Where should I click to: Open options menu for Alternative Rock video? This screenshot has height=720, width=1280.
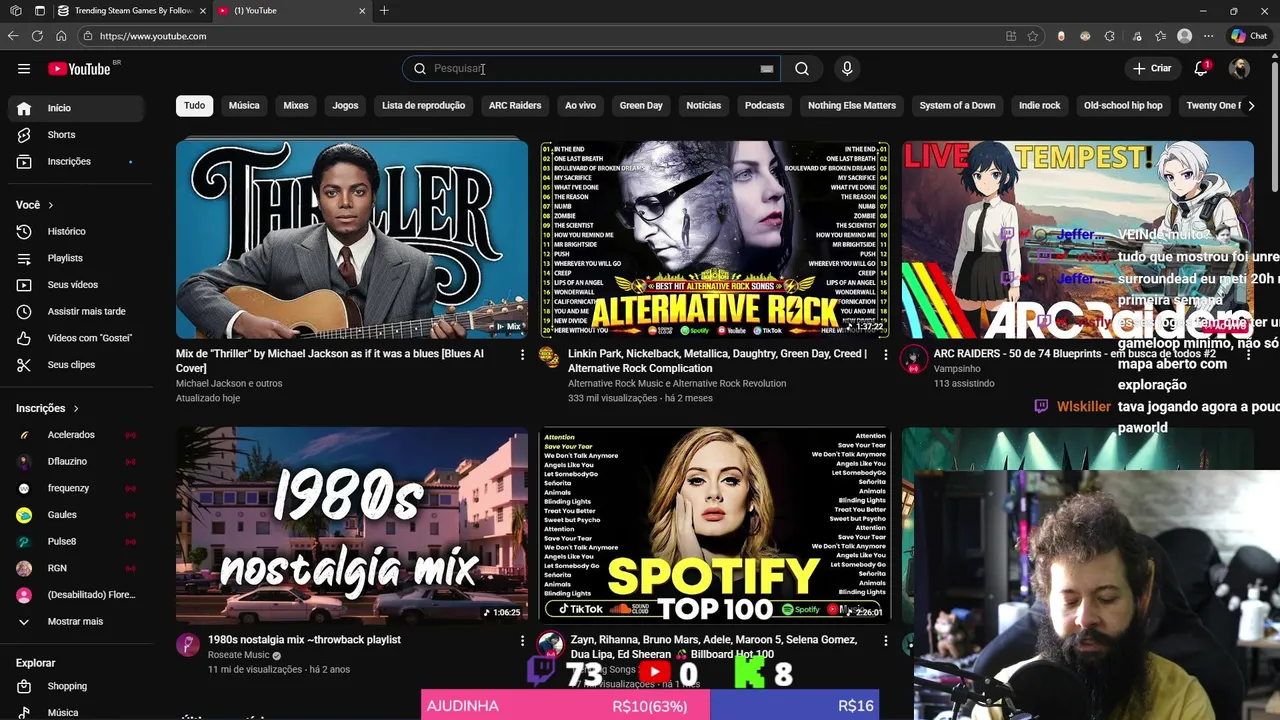tap(885, 355)
